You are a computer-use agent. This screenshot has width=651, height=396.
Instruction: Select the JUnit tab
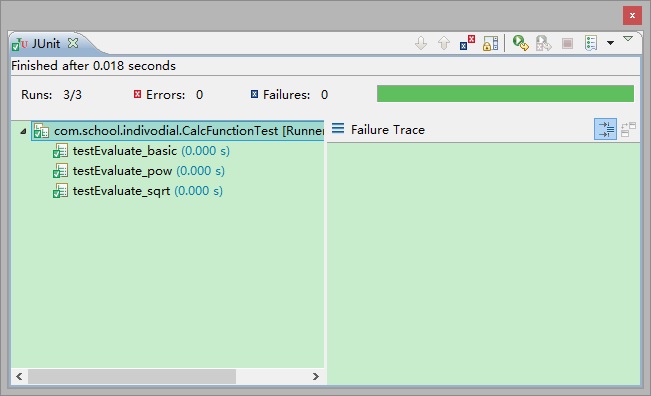pyautogui.click(x=46, y=43)
